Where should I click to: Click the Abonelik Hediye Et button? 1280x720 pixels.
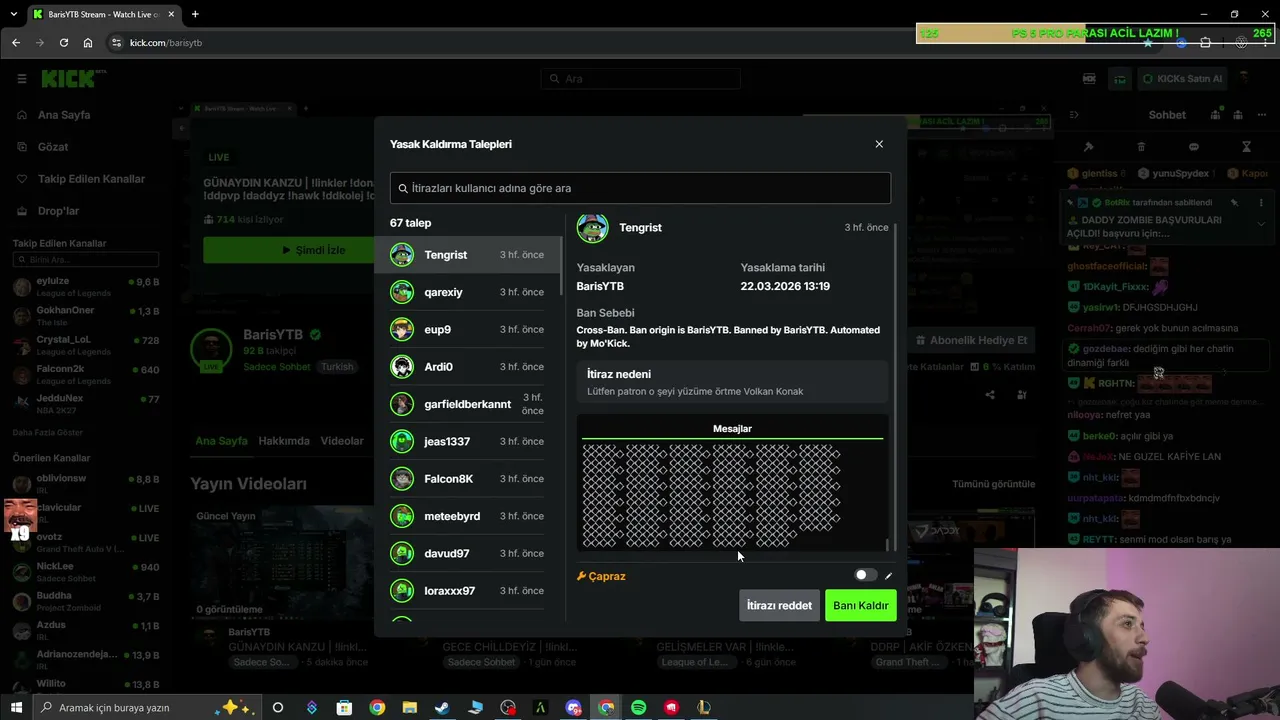(973, 340)
